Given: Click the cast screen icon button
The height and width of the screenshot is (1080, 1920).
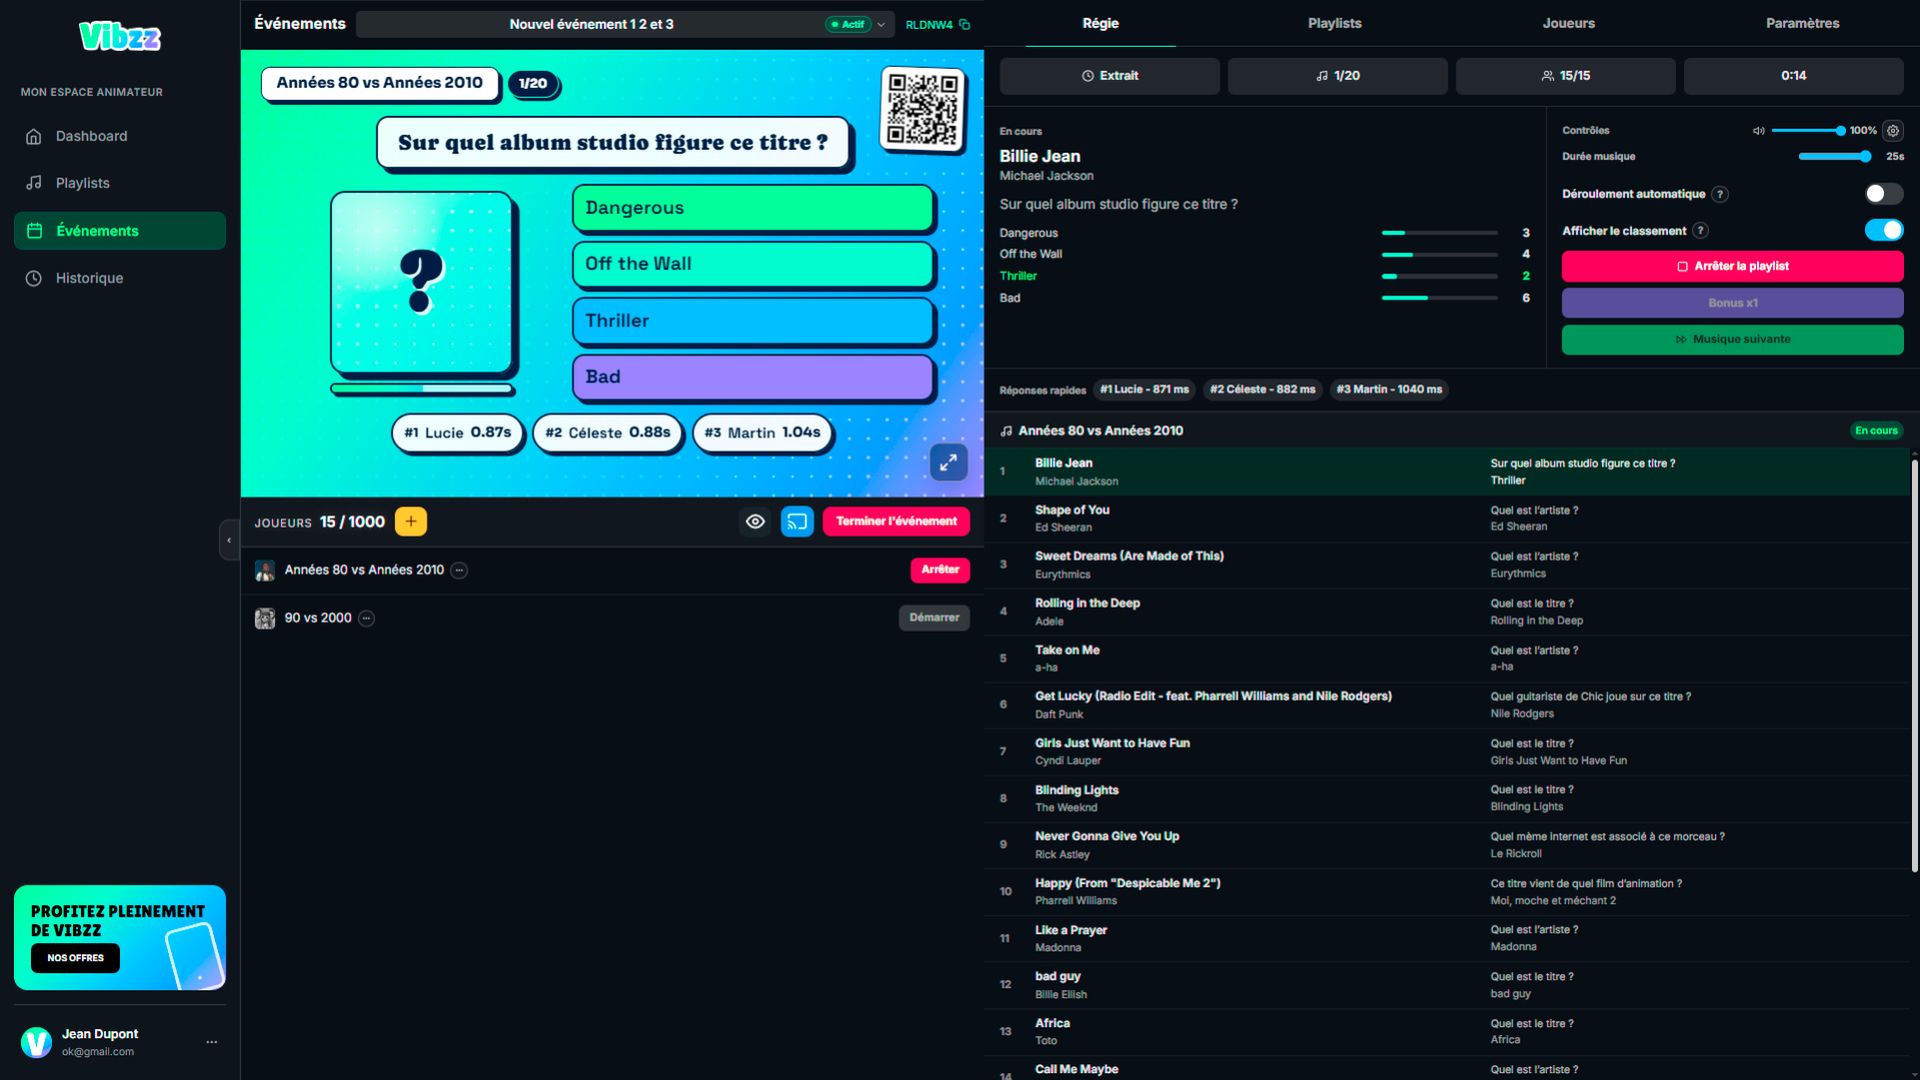Looking at the screenshot, I should [797, 521].
